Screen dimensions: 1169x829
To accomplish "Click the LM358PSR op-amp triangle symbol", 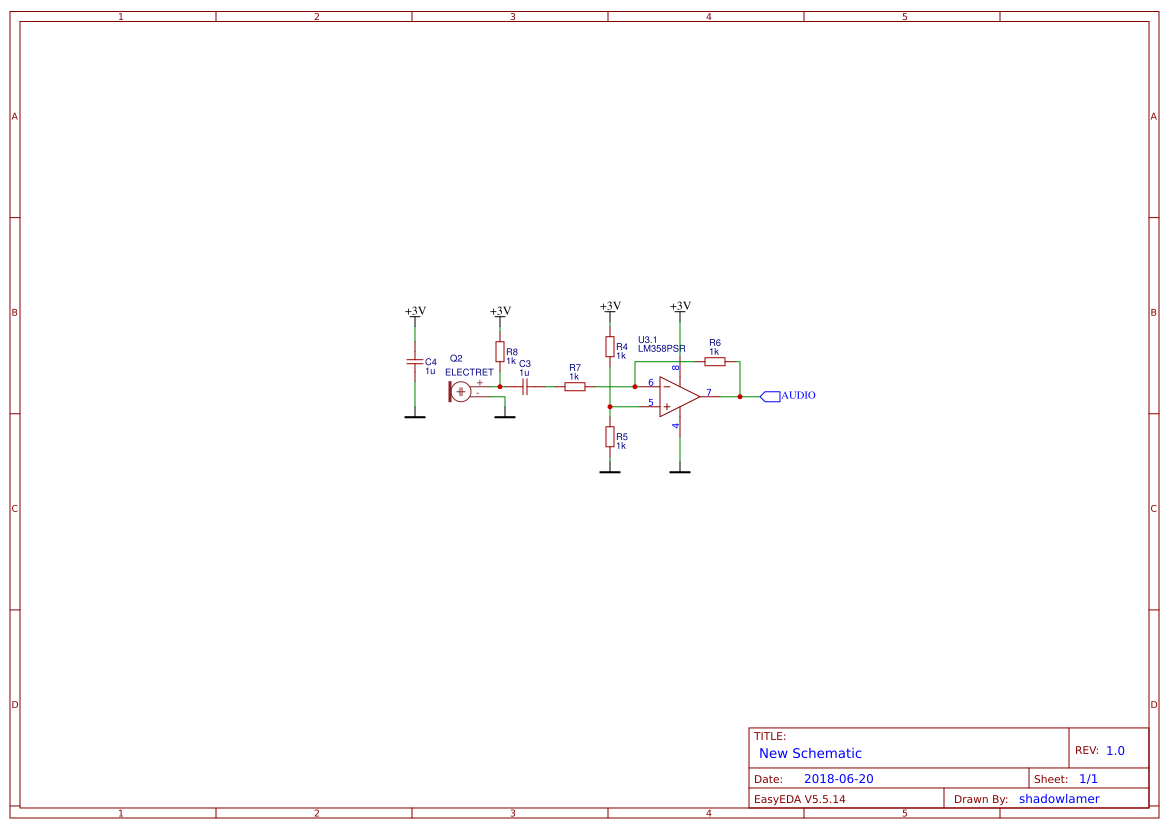I will [x=678, y=396].
